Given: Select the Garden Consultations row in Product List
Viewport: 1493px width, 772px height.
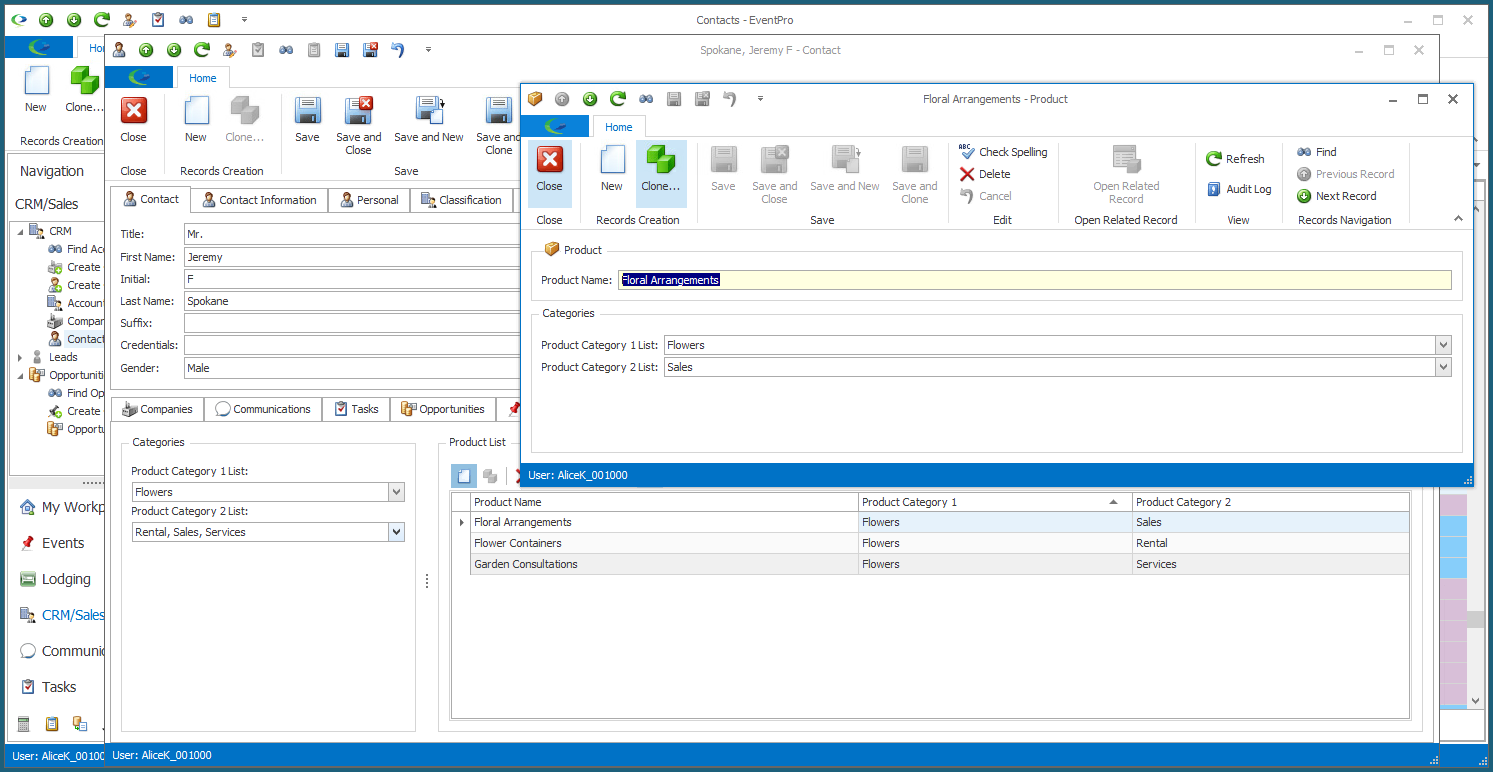Looking at the screenshot, I should tap(930, 564).
